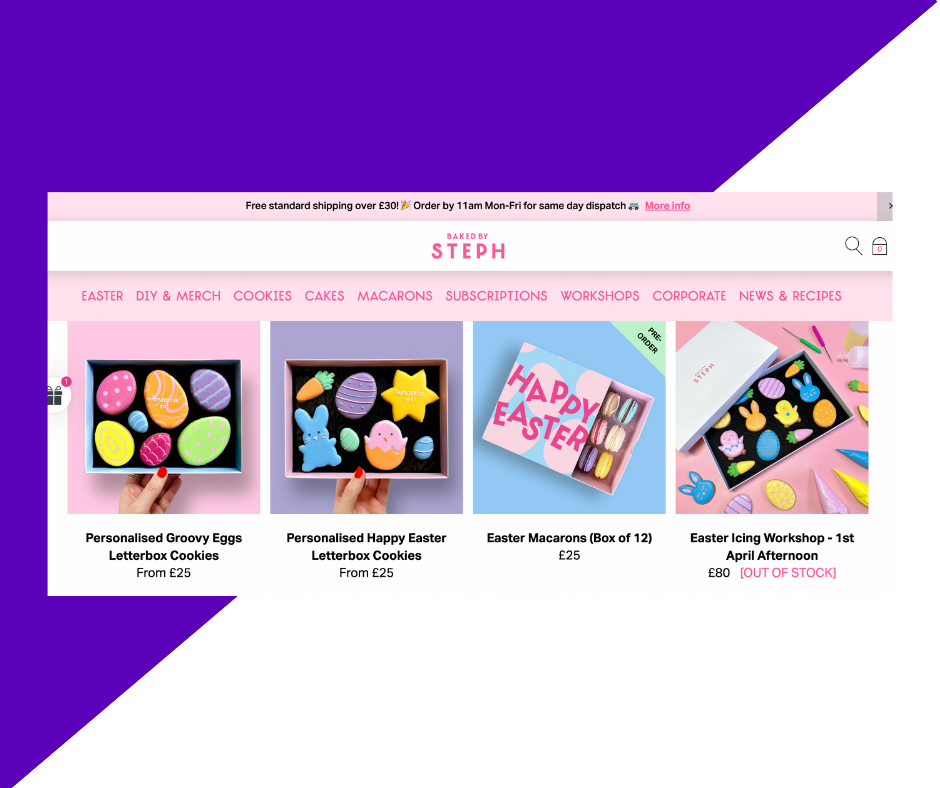
Task: Open the Subscriptions menu item
Action: point(496,296)
